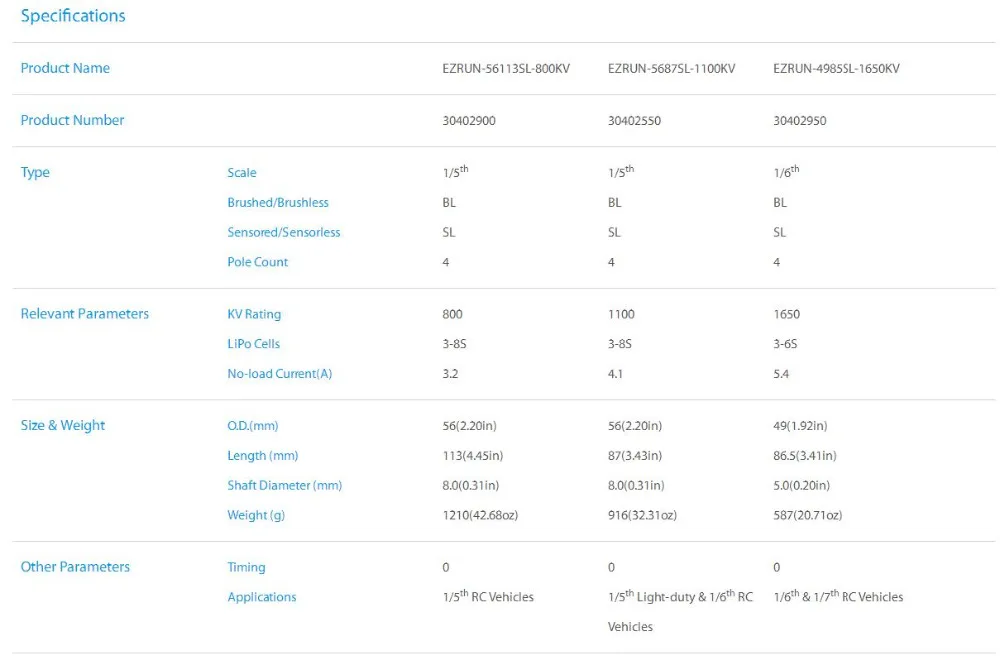
Task: Click the Pole Count label
Action: point(258,262)
